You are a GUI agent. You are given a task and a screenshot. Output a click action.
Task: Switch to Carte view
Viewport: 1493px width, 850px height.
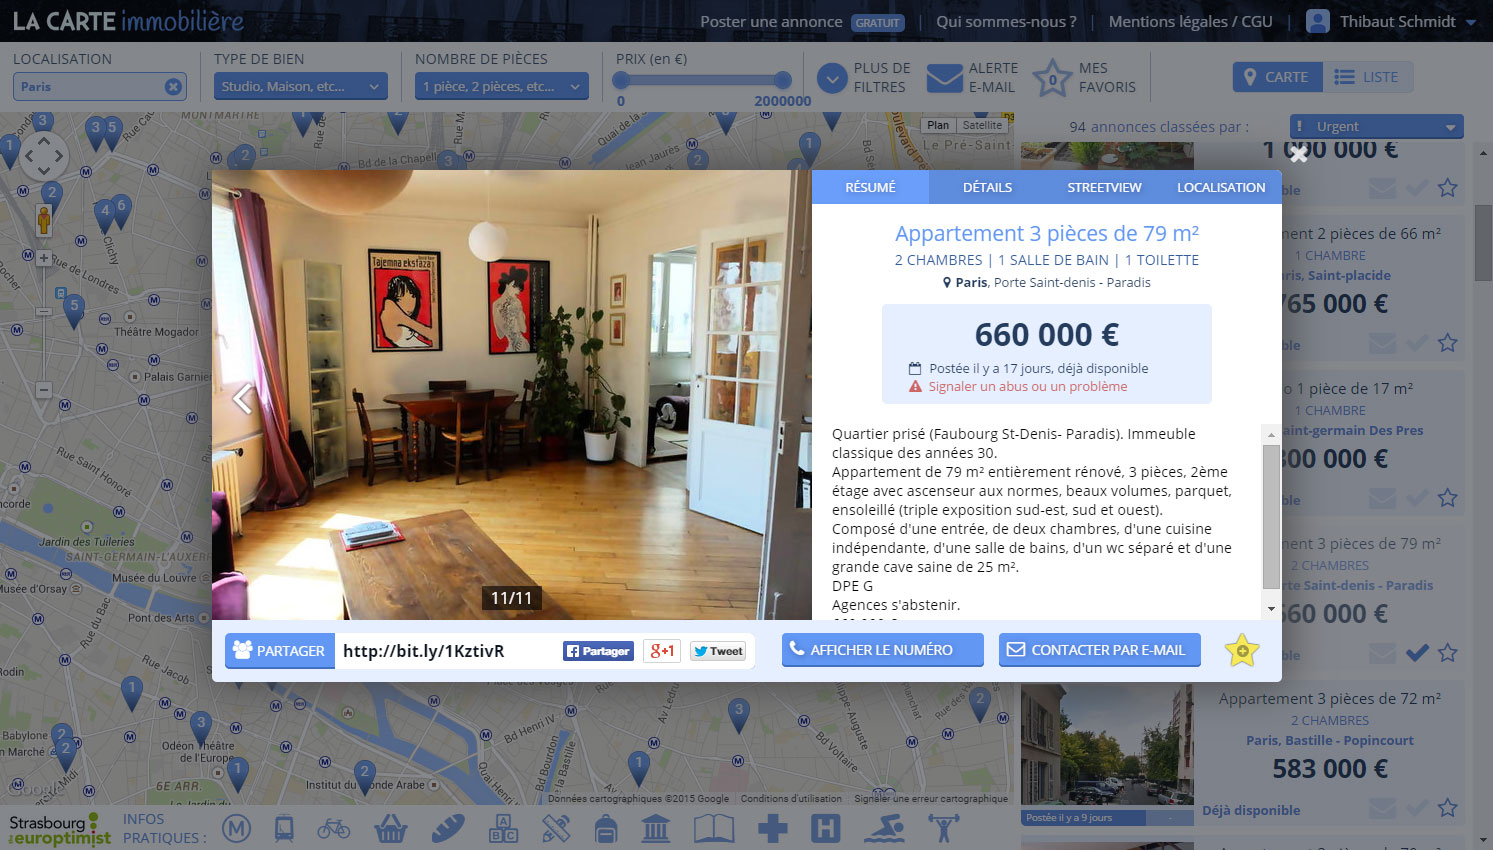click(x=1277, y=77)
